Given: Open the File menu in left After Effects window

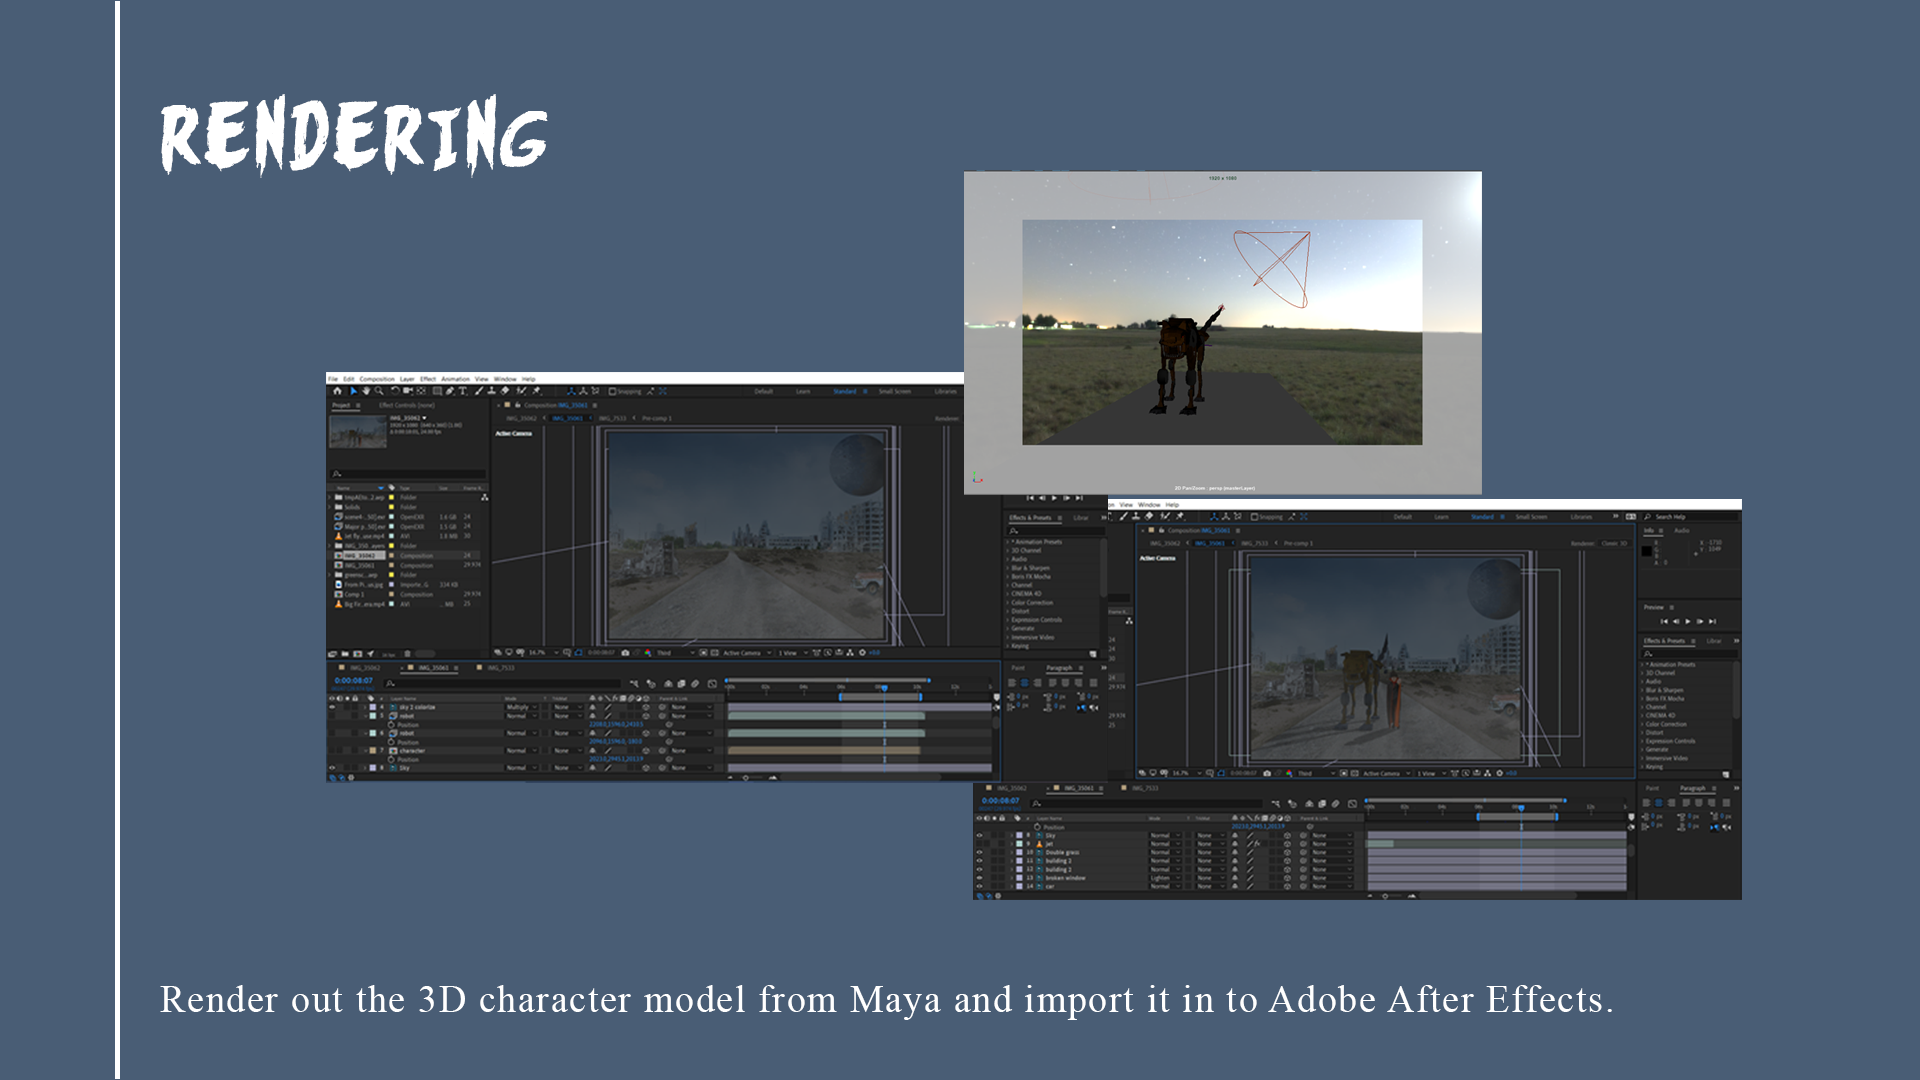Looking at the screenshot, I should click(x=333, y=379).
